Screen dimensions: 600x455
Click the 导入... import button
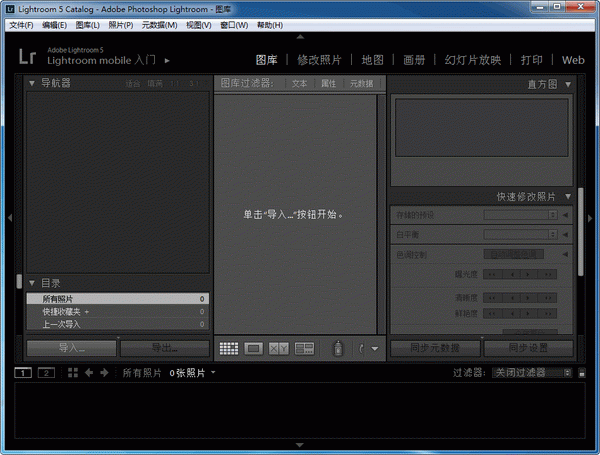tap(72, 348)
